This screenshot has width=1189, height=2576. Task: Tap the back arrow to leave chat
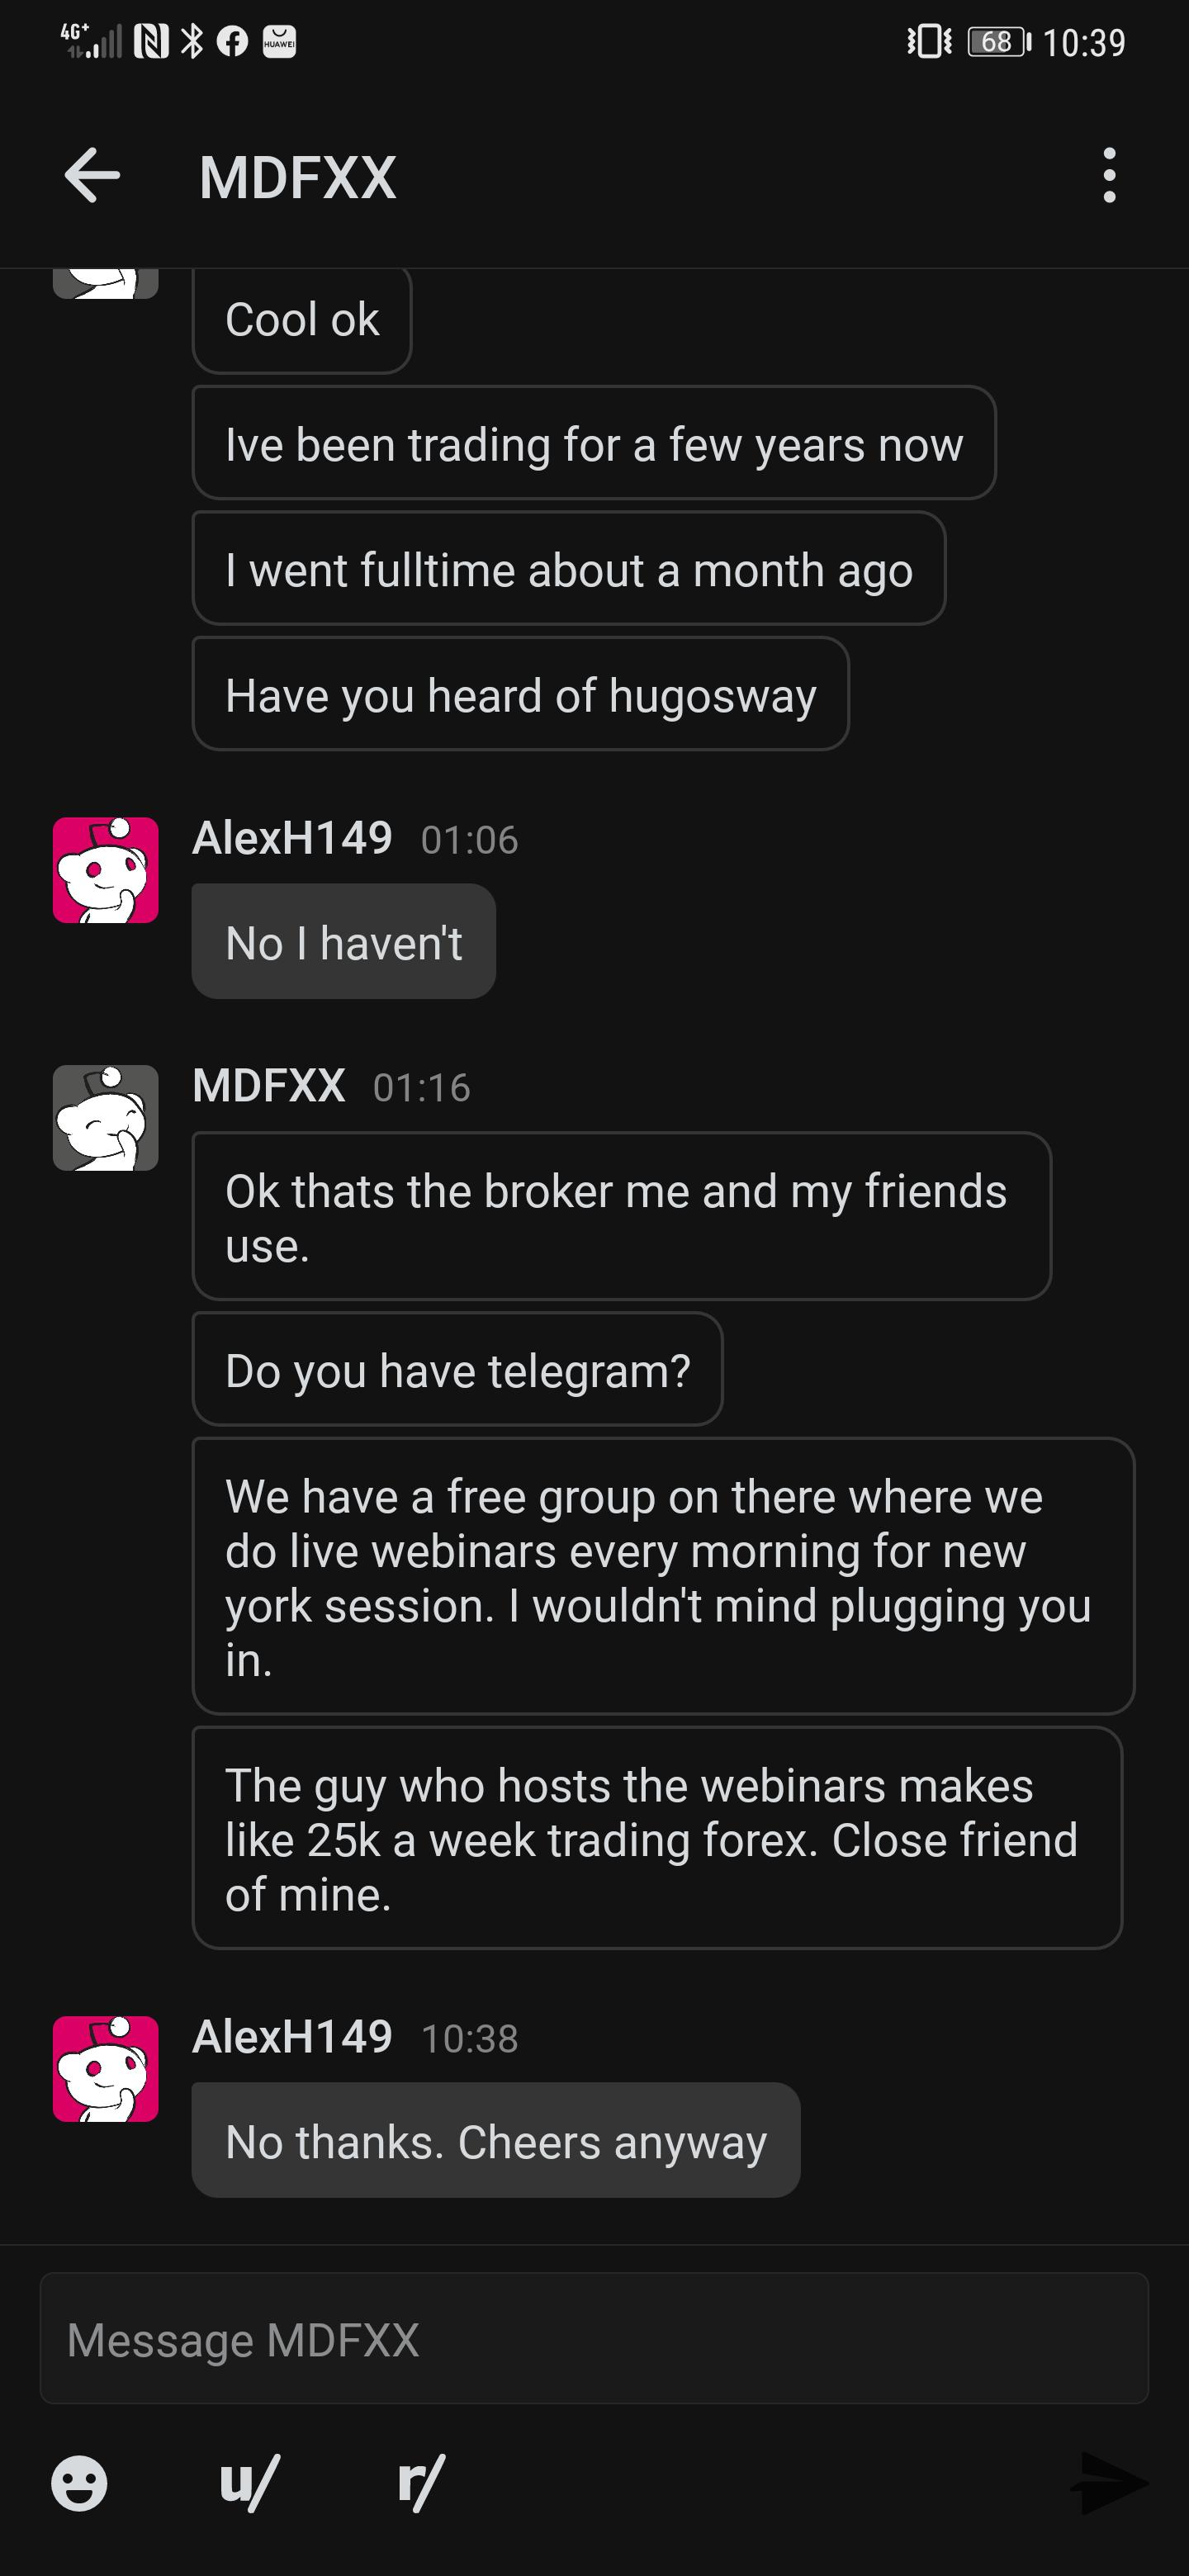point(92,175)
